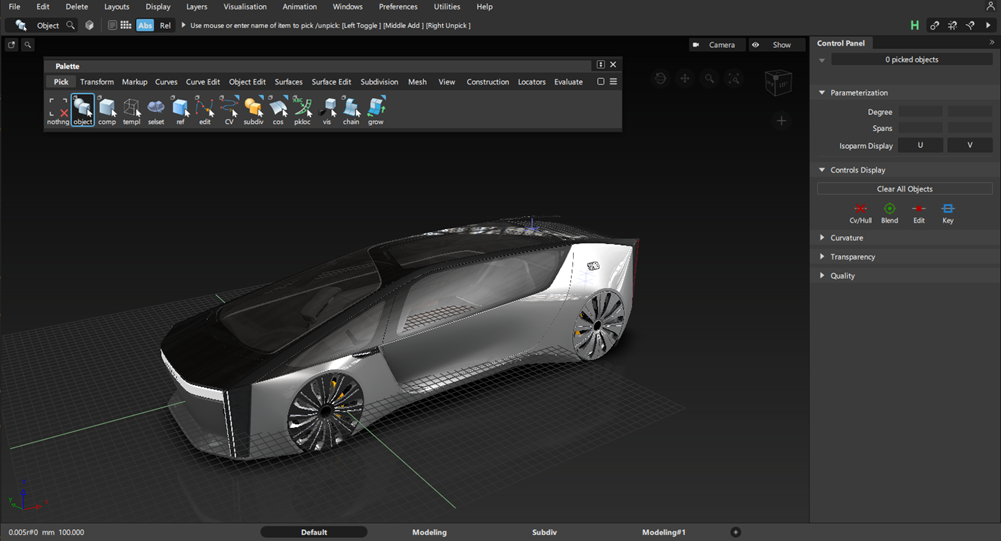
Task: Click the Degree input field
Action: point(920,112)
